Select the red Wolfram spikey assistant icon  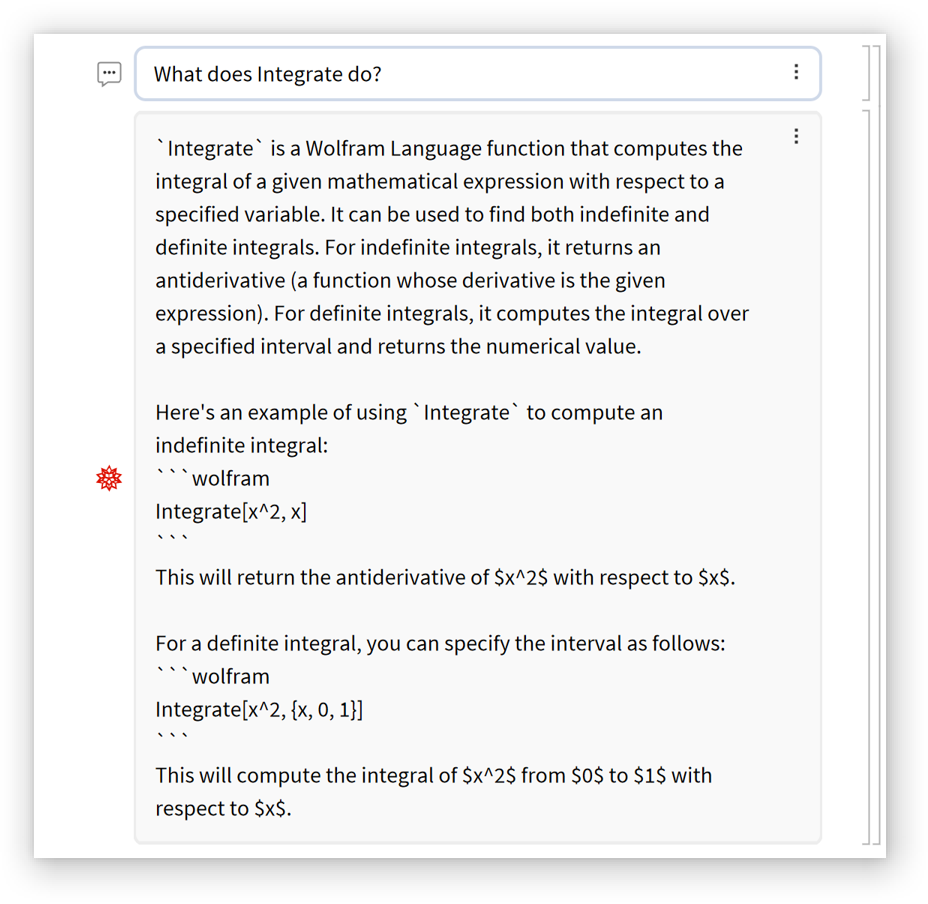(108, 478)
